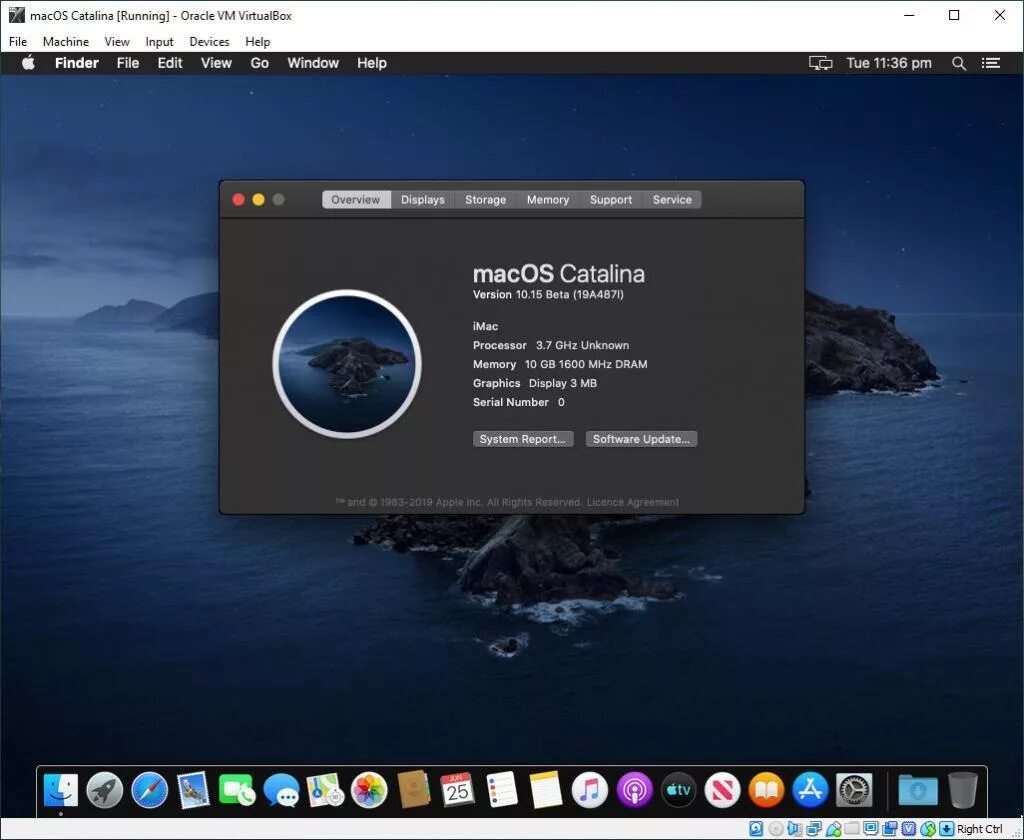This screenshot has width=1024, height=840.
Task: Open the macOS Window menu
Action: (x=313, y=63)
